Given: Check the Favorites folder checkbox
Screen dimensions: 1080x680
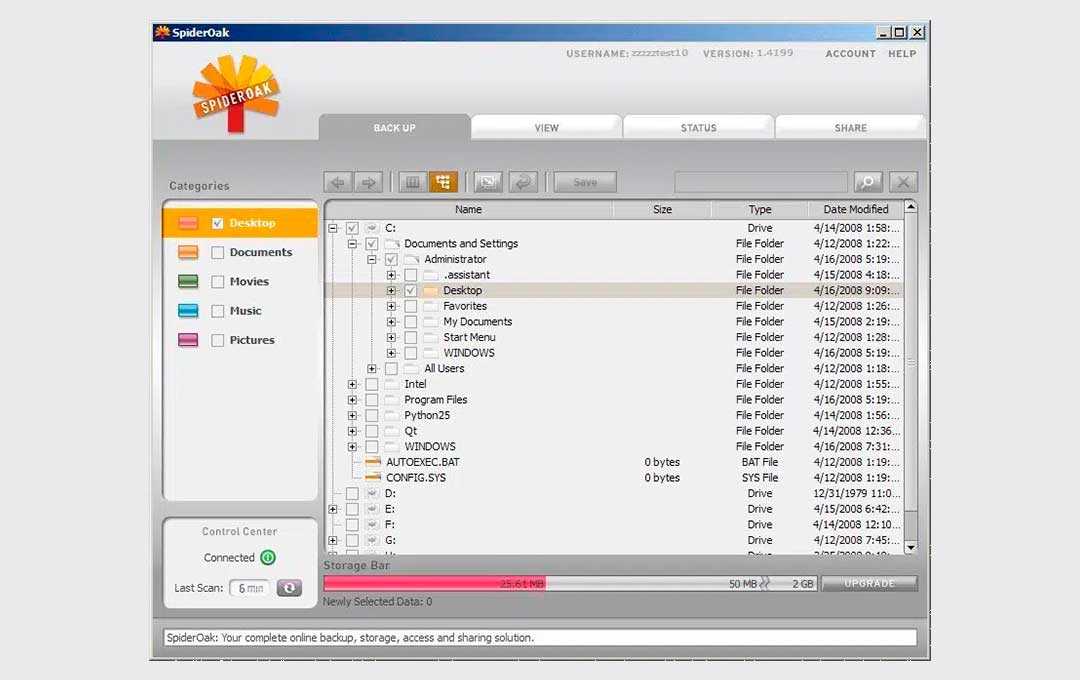Looking at the screenshot, I should point(411,306).
